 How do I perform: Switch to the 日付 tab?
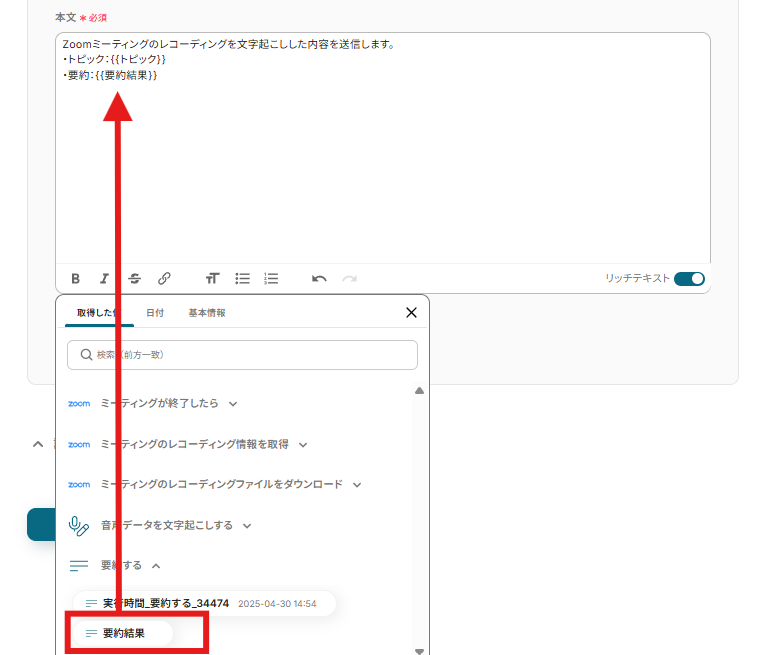(155, 313)
